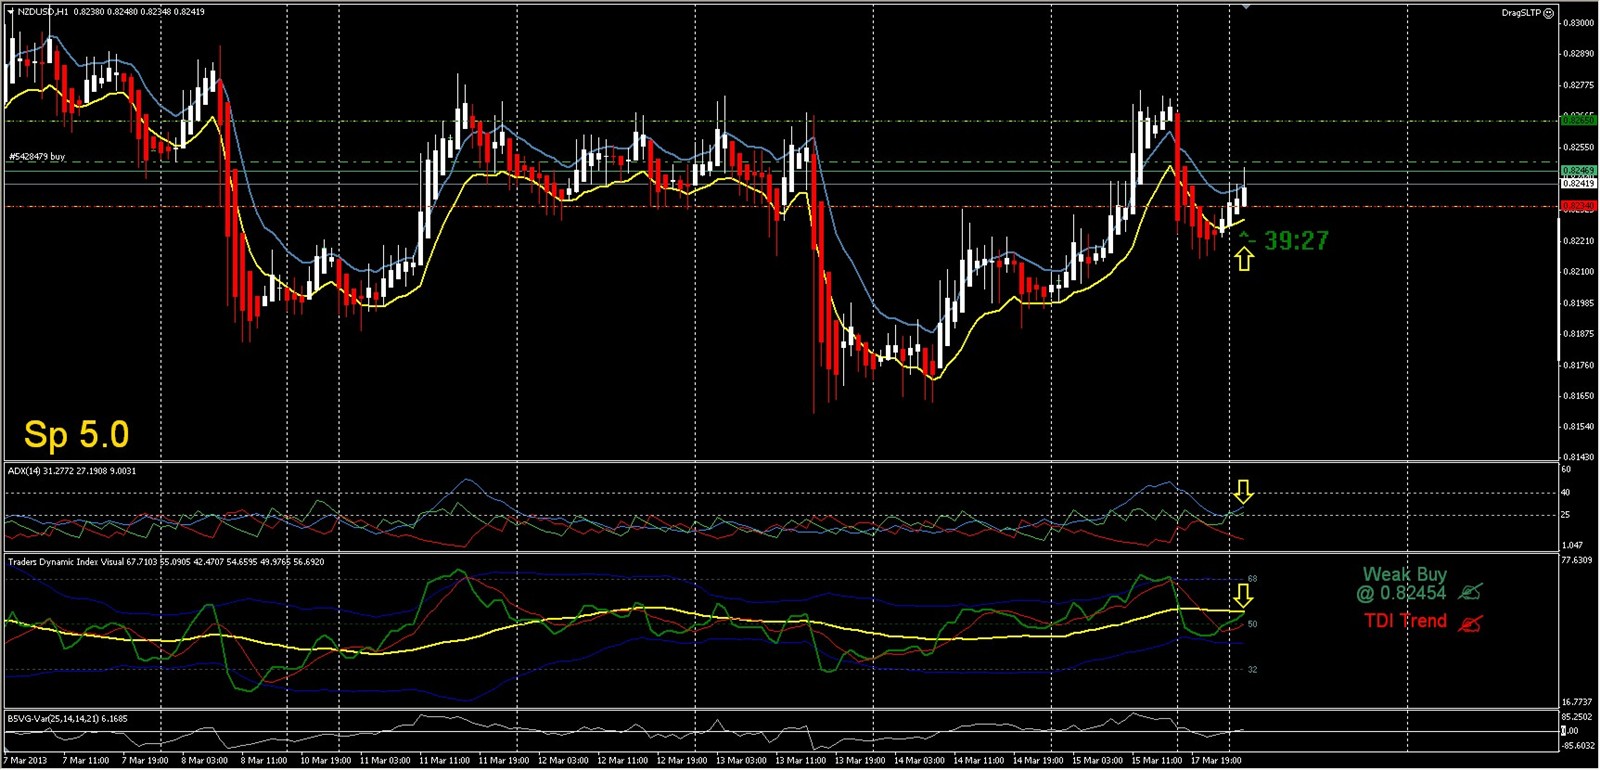Image resolution: width=1600 pixels, height=770 pixels.
Task: Click the 7 Mar 2013 time axis label
Action: point(26,761)
